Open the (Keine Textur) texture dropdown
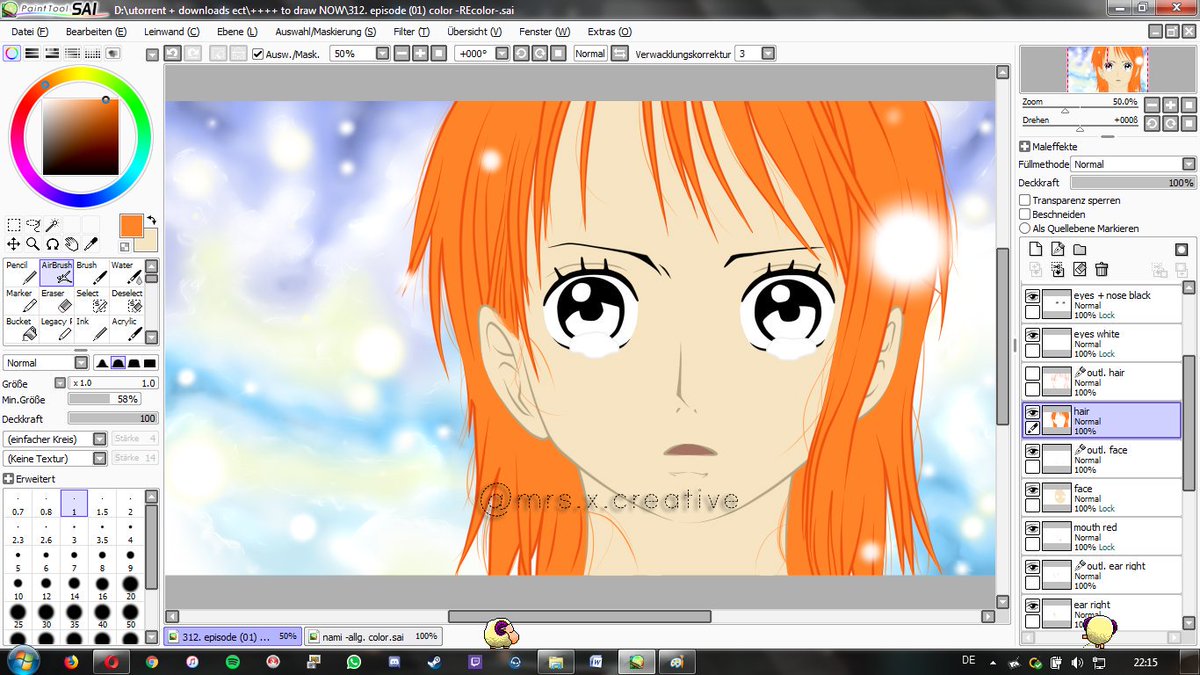This screenshot has height=675, width=1200. (100, 458)
